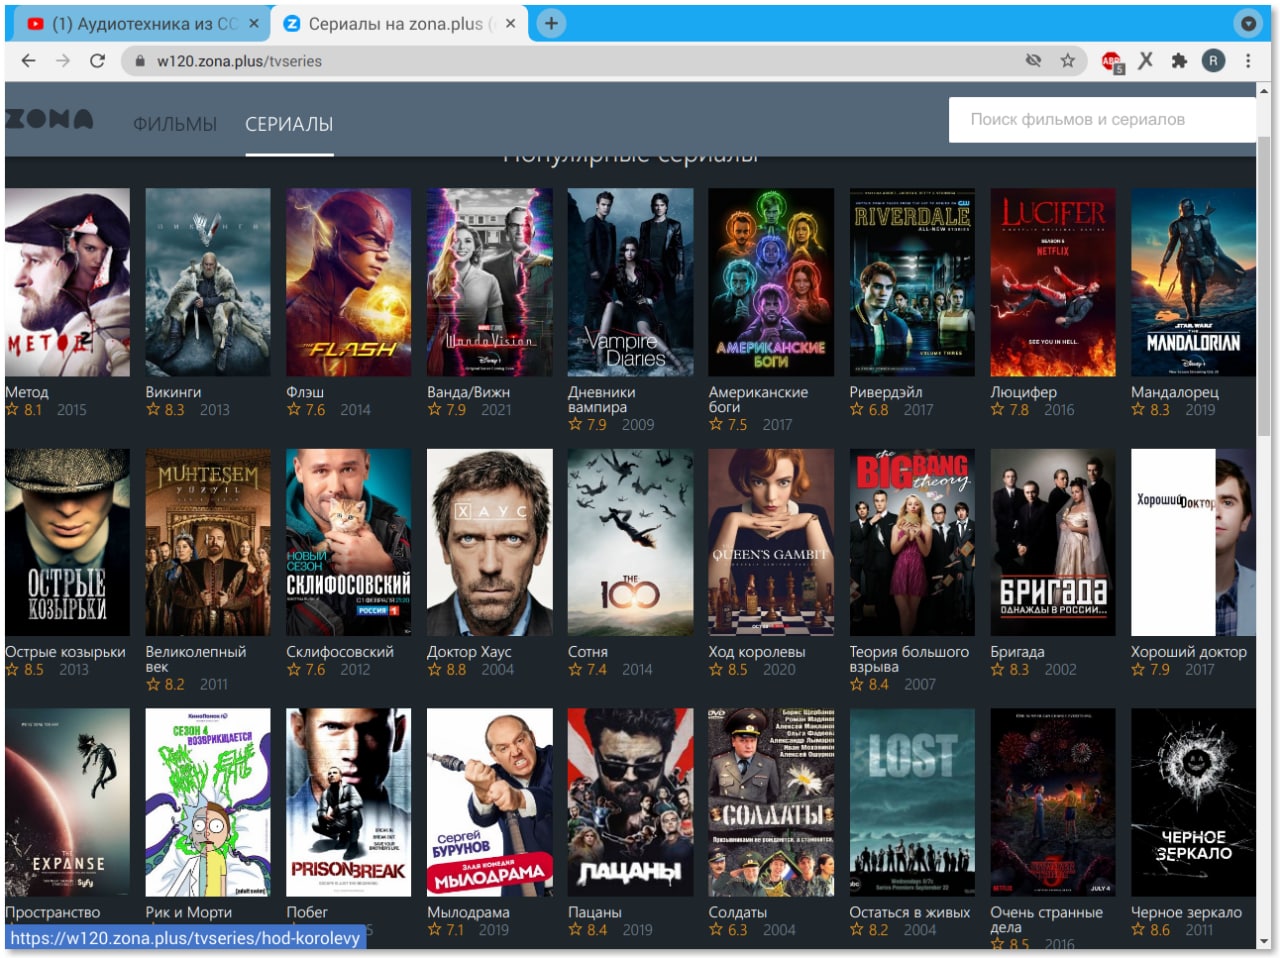Viewport: 1280px width, 958px height.
Task: Open the LOST series poster
Action: point(912,802)
